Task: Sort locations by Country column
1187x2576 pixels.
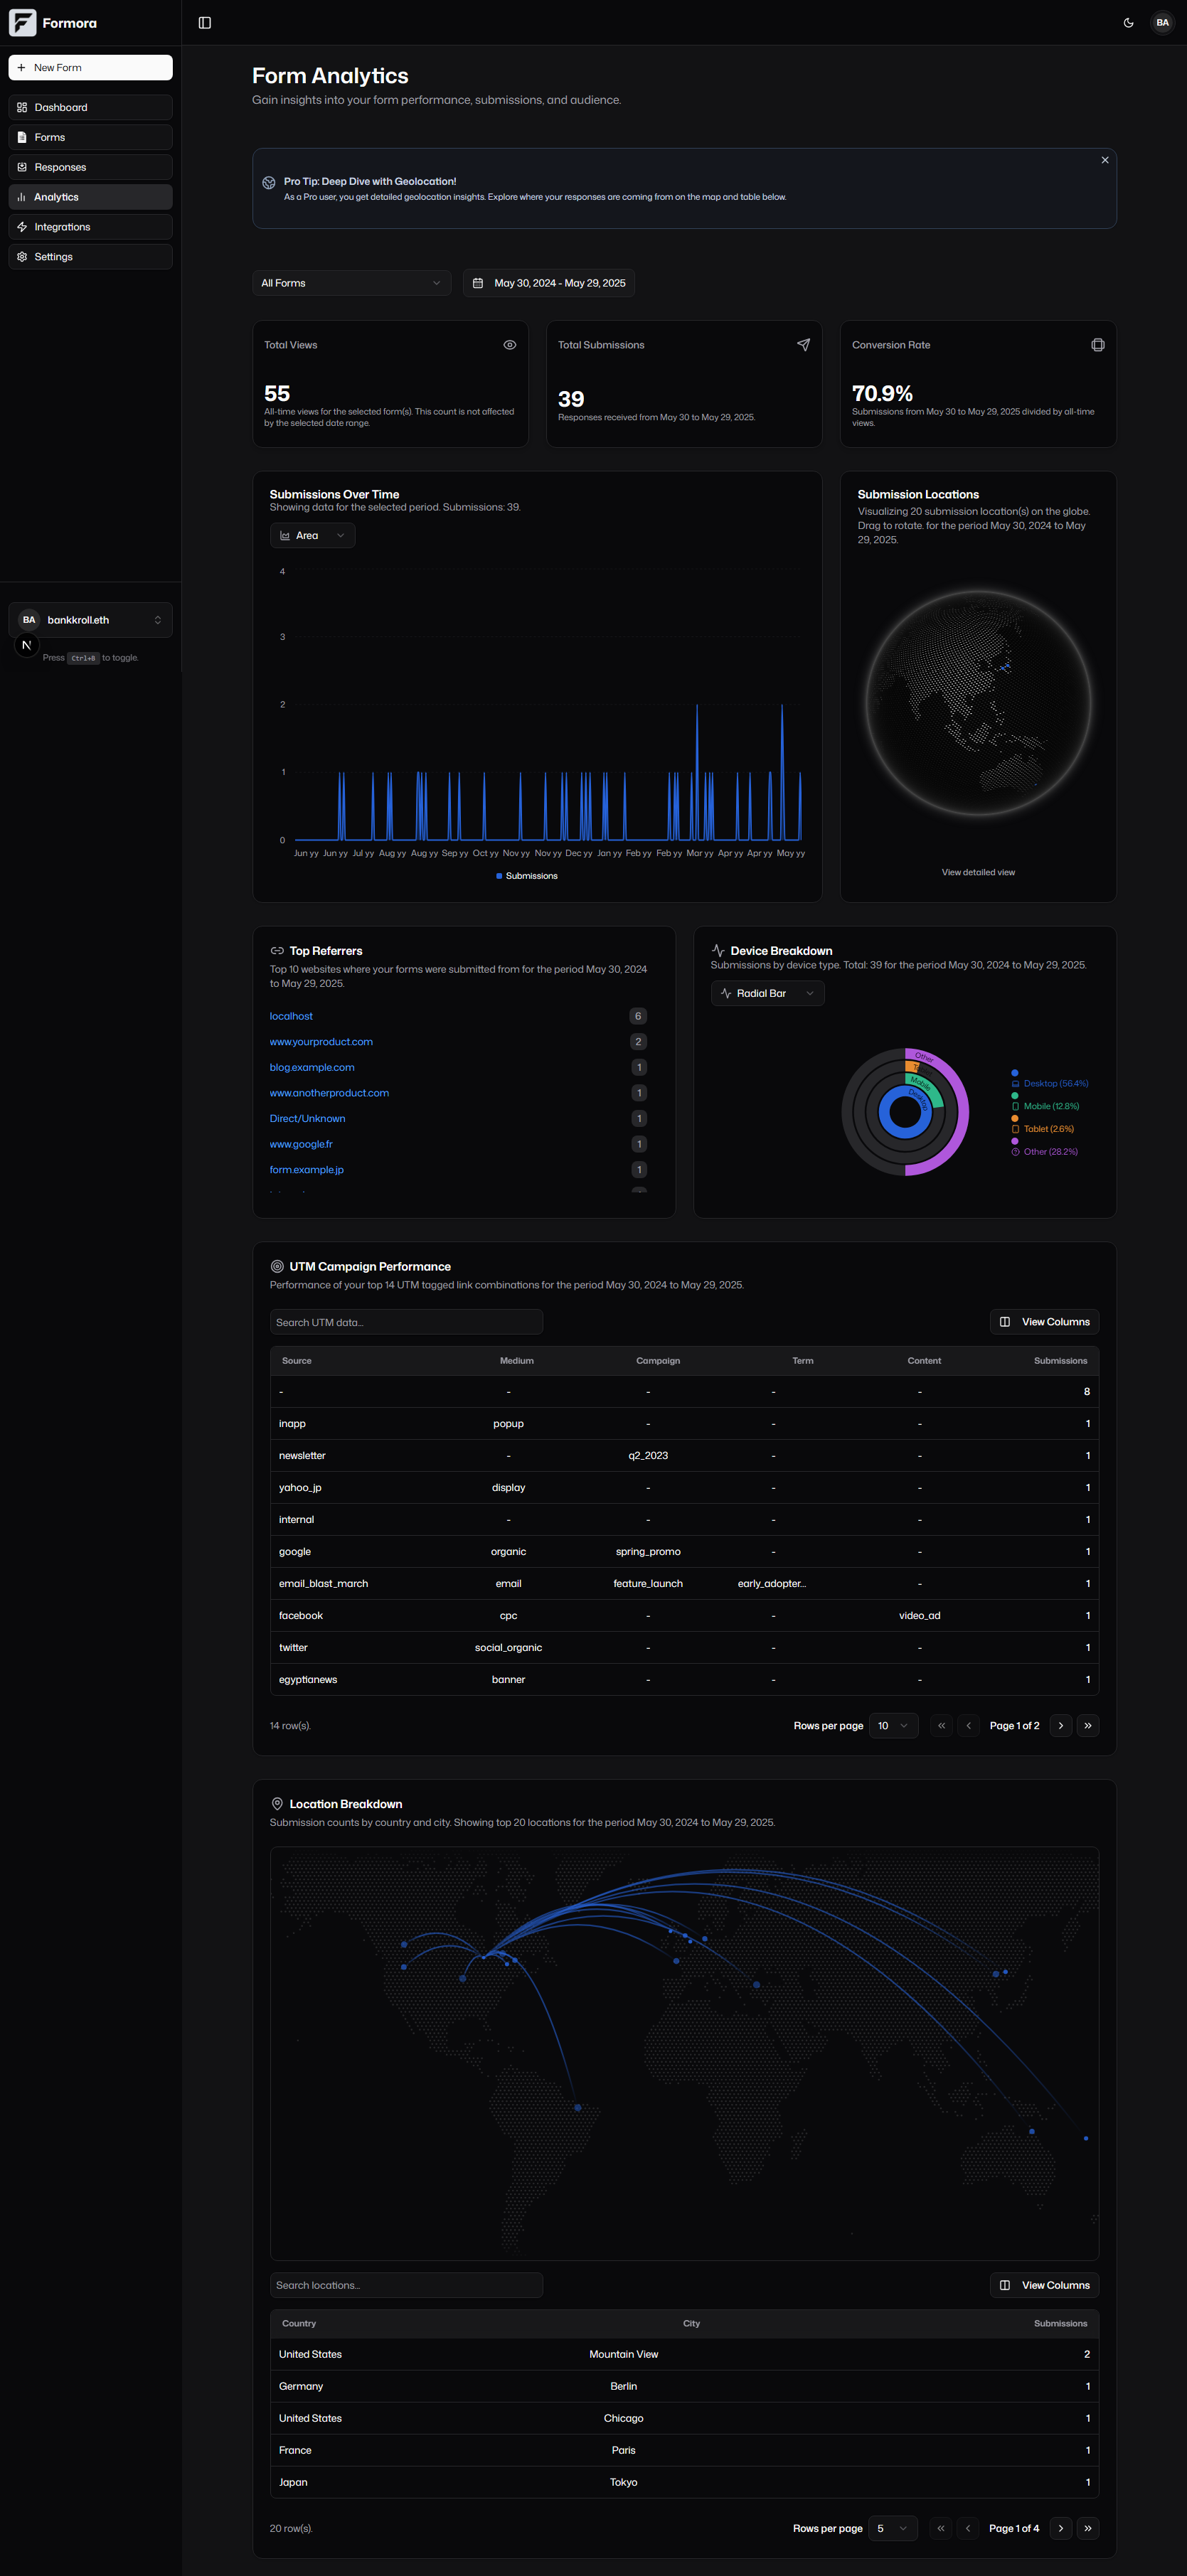Action: click(299, 2324)
